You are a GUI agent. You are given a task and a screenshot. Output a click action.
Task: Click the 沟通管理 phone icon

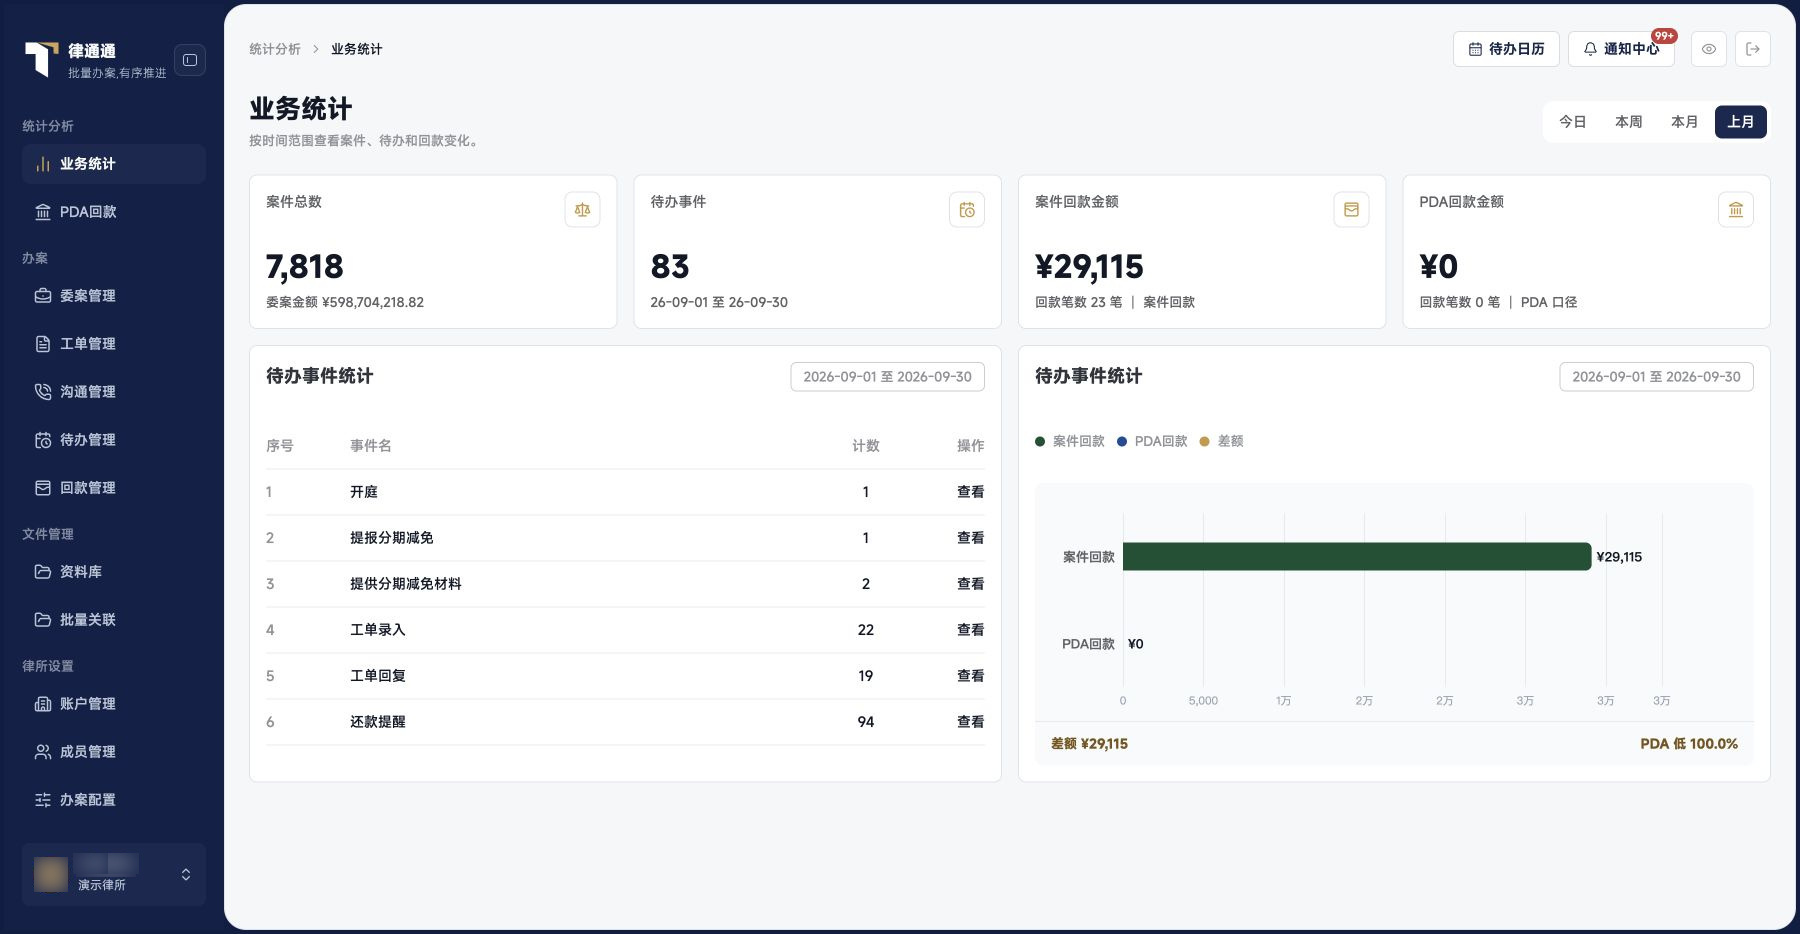click(43, 392)
